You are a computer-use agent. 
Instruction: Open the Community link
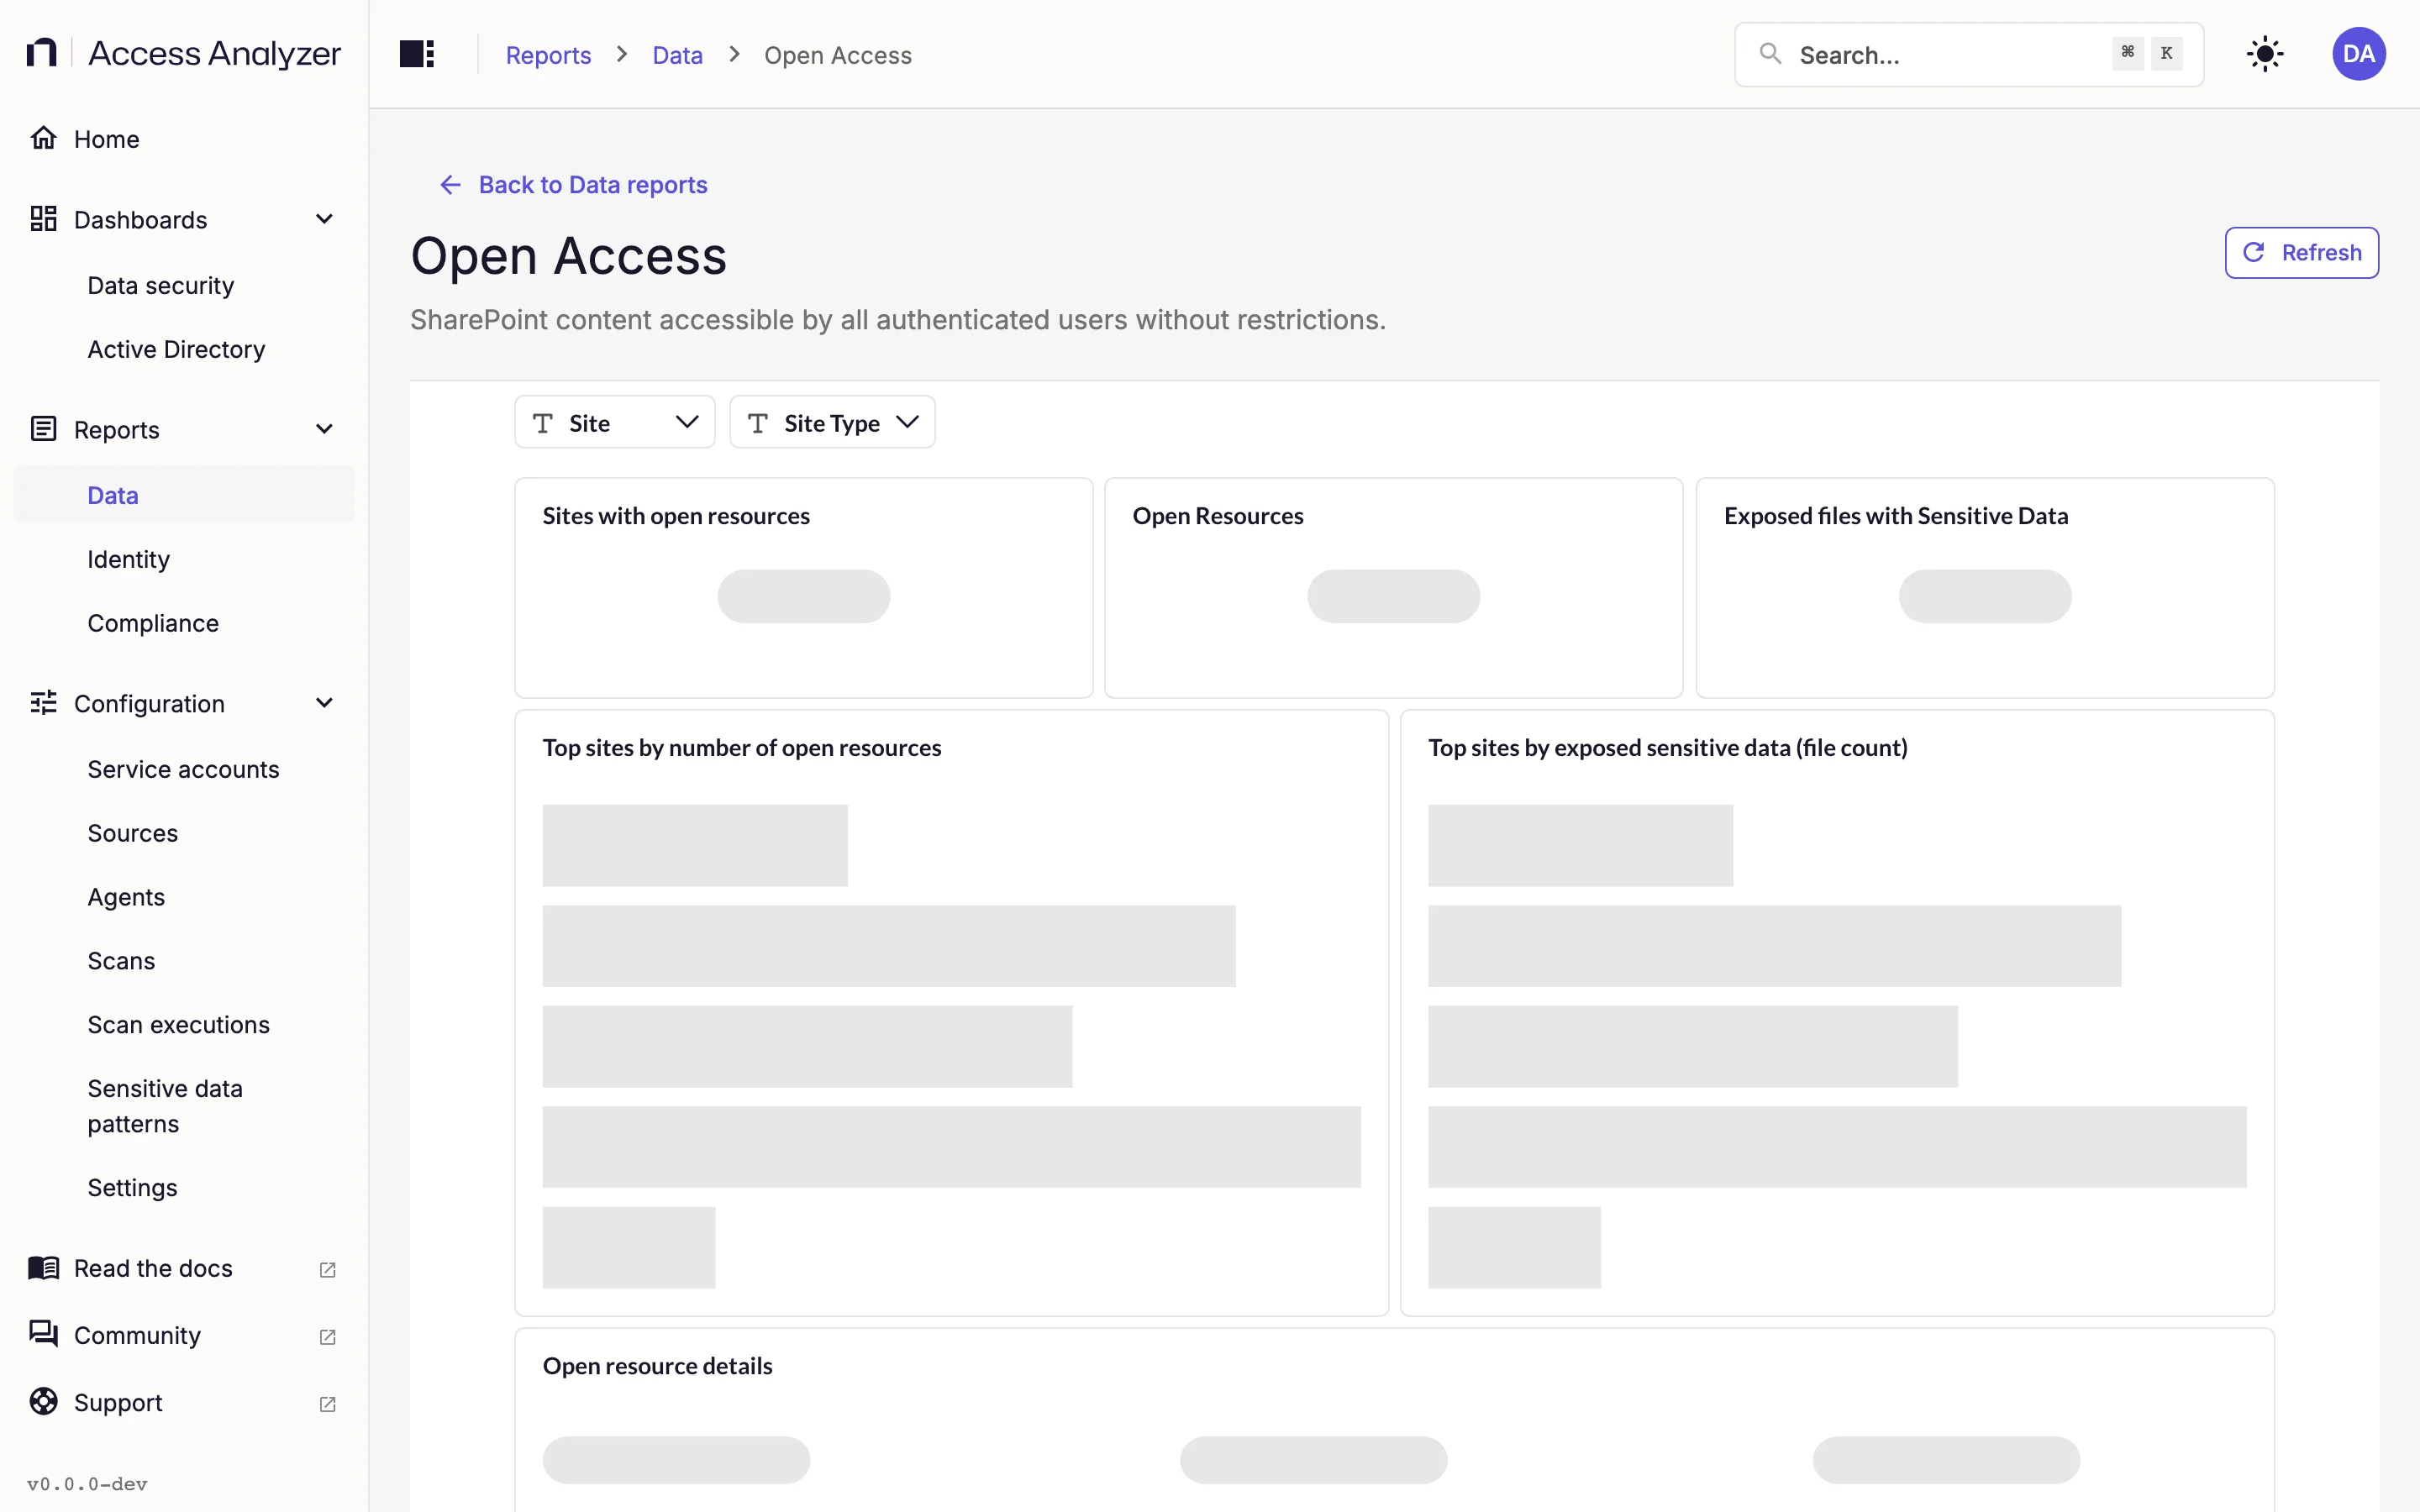tap(184, 1335)
